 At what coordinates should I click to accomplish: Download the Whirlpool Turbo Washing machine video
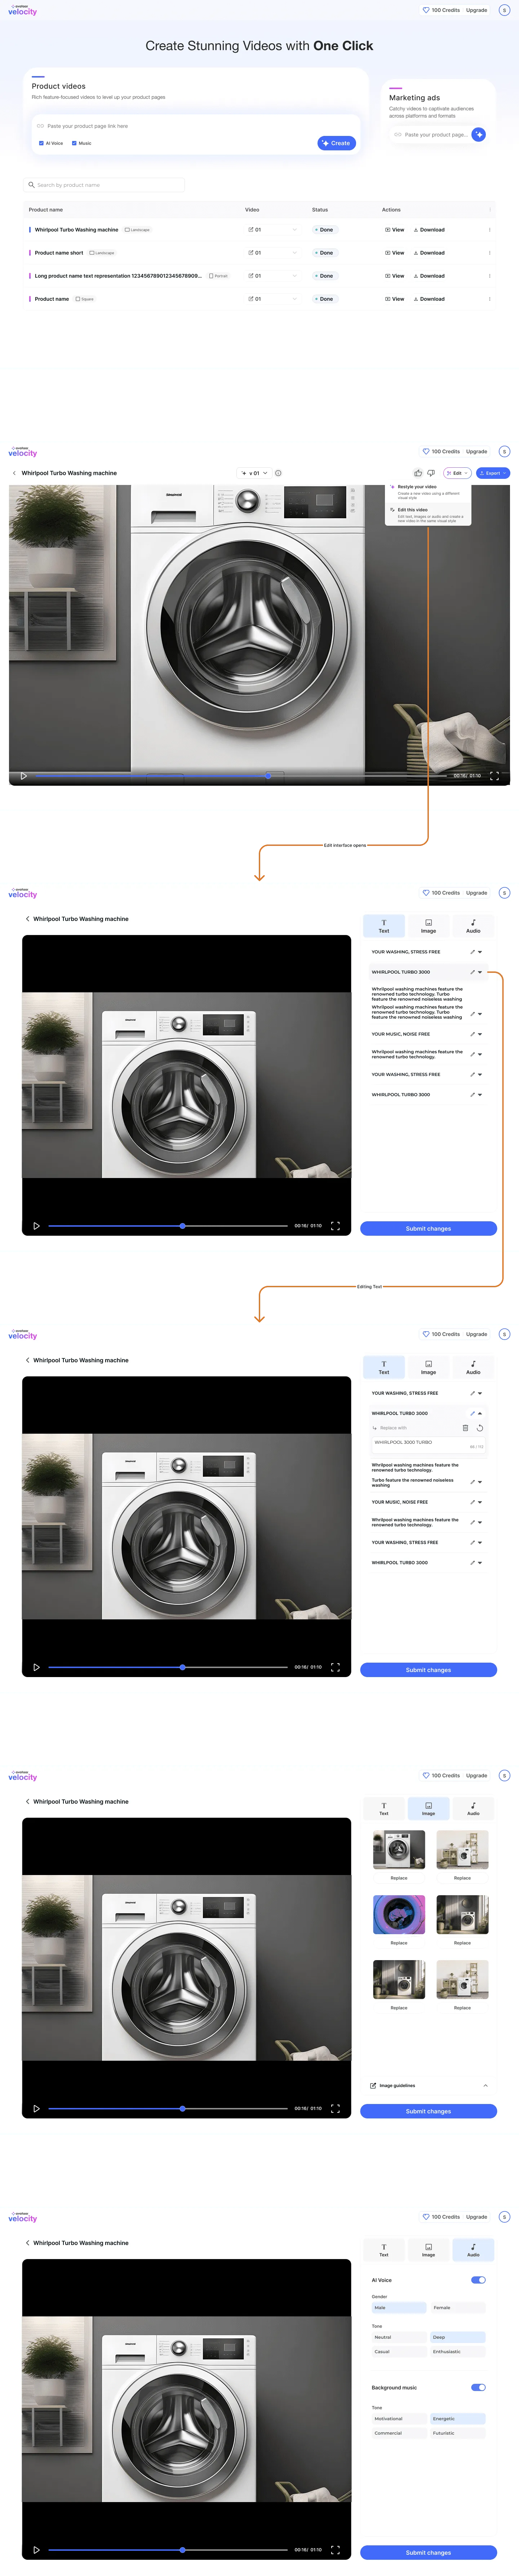[429, 230]
